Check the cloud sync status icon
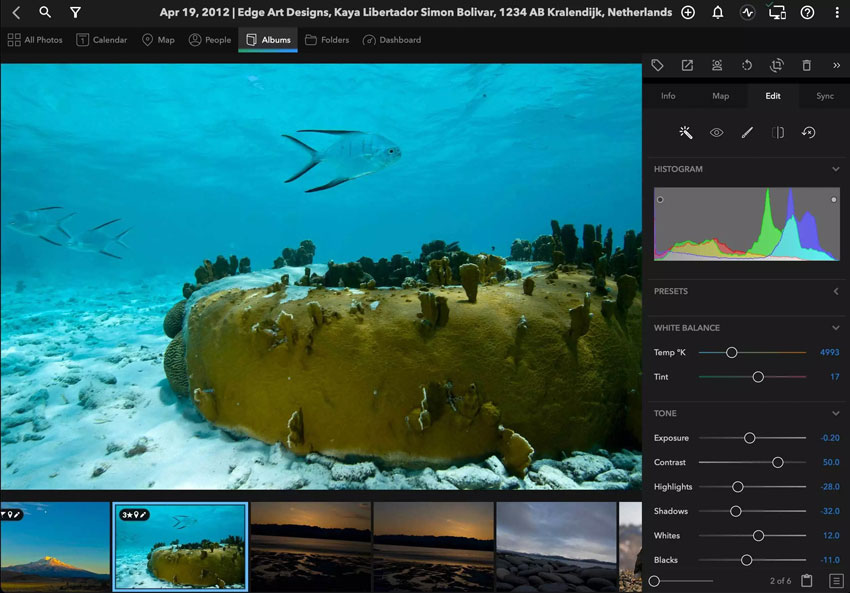Screen dimensions: 850x593 [x=777, y=12]
